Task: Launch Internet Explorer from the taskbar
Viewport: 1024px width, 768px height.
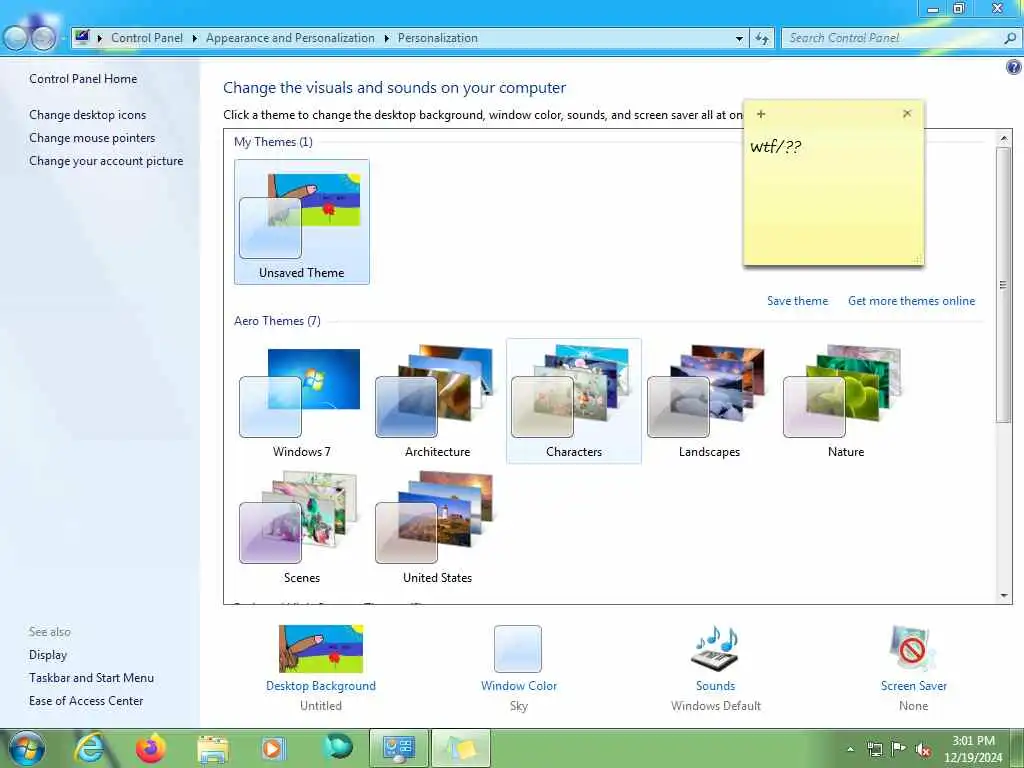Action: 89,748
